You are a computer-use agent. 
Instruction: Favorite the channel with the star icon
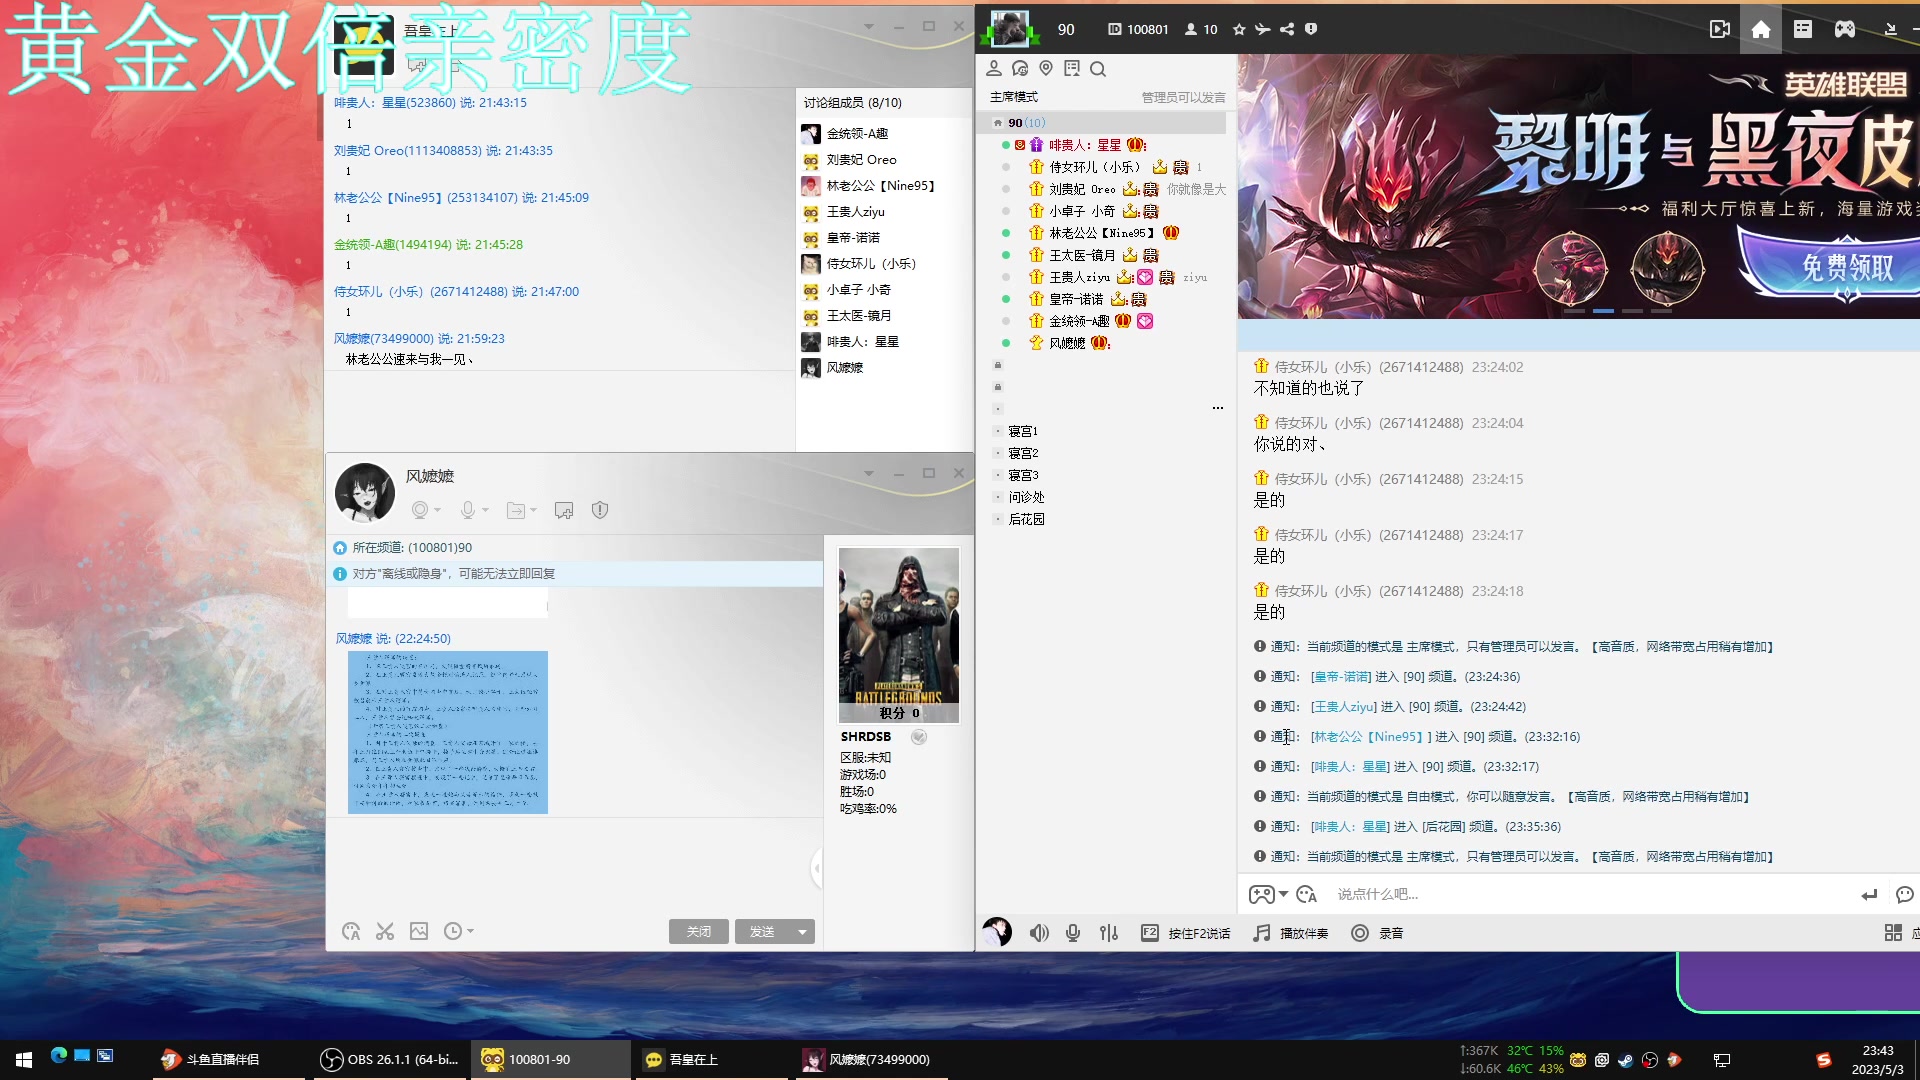coord(1239,29)
